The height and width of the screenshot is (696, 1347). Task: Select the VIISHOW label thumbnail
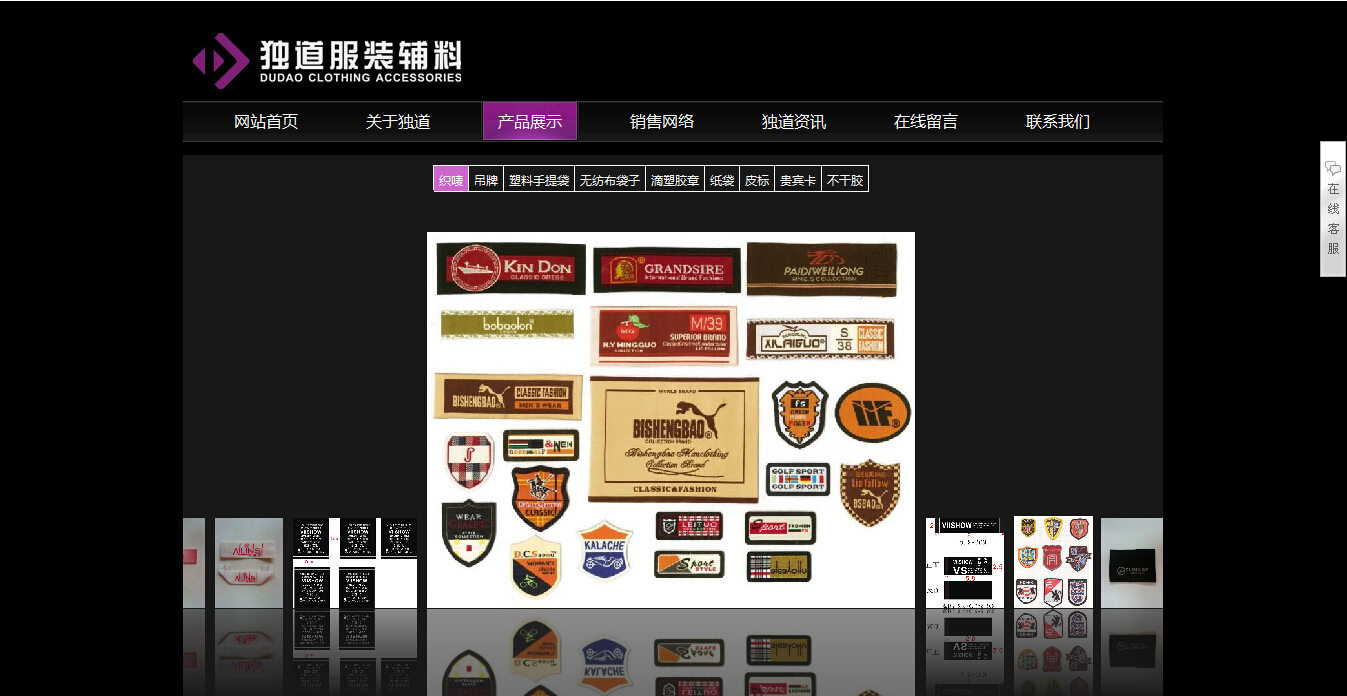965,563
